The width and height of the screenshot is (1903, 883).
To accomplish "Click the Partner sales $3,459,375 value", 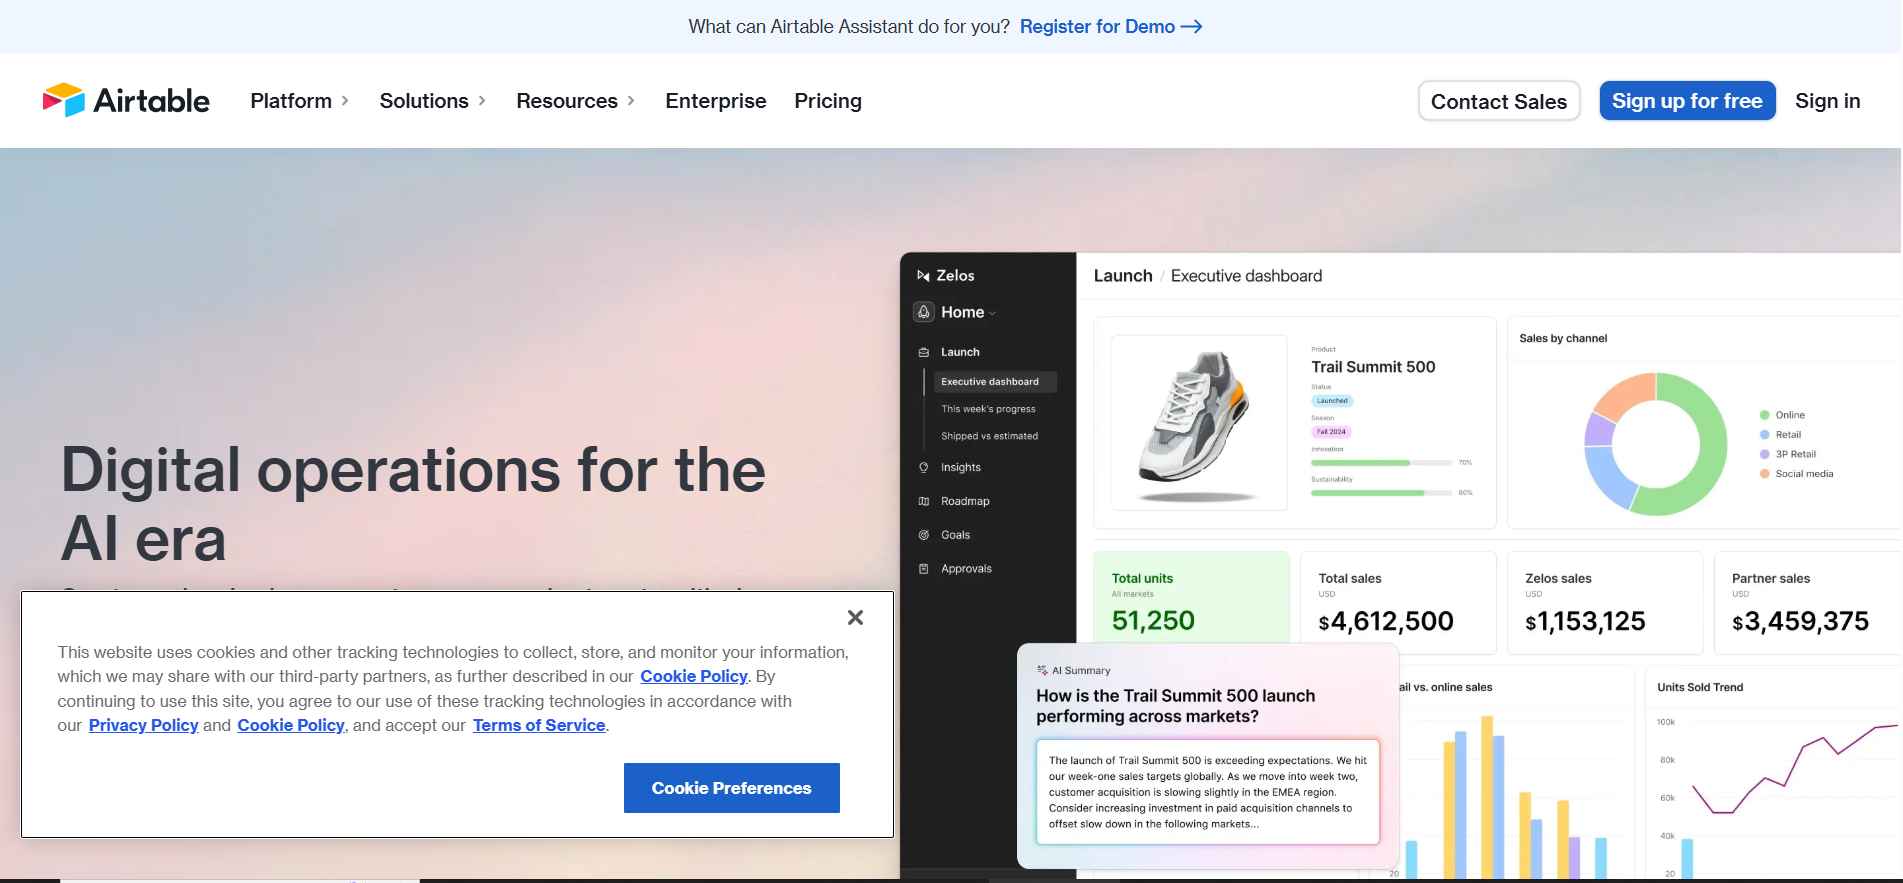I will [1800, 622].
